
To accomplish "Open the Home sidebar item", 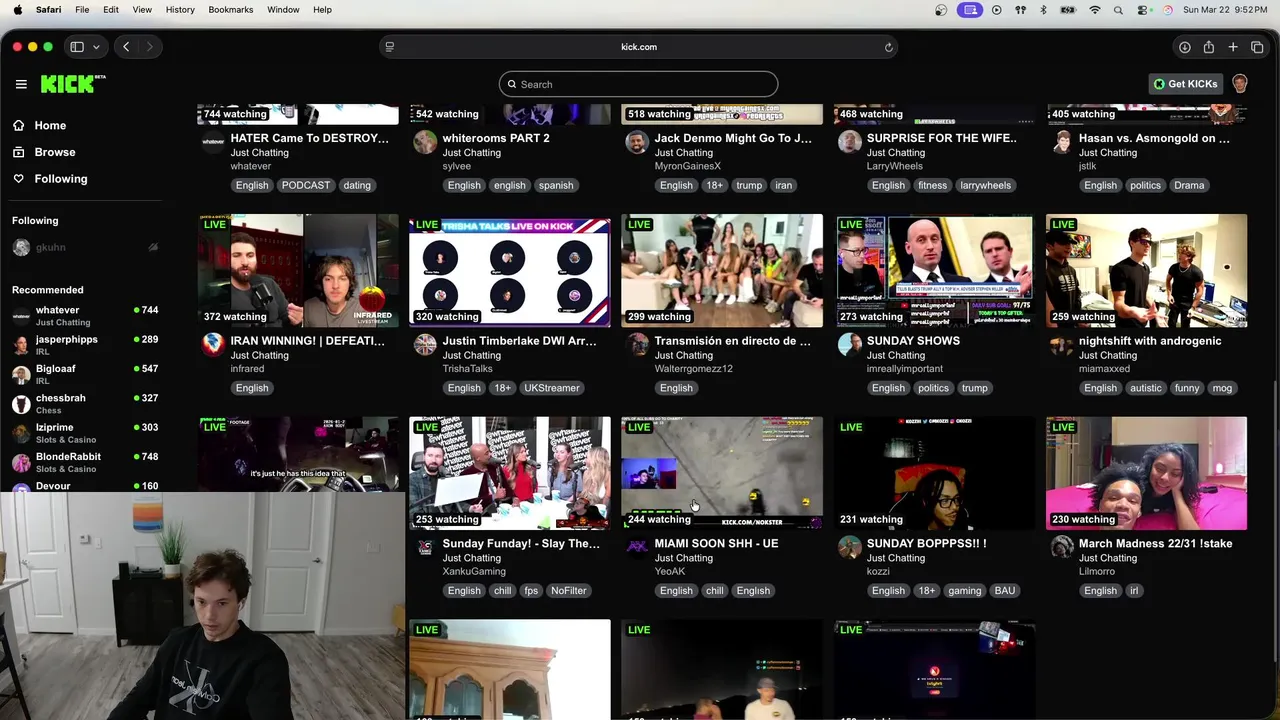I will click(x=50, y=125).
